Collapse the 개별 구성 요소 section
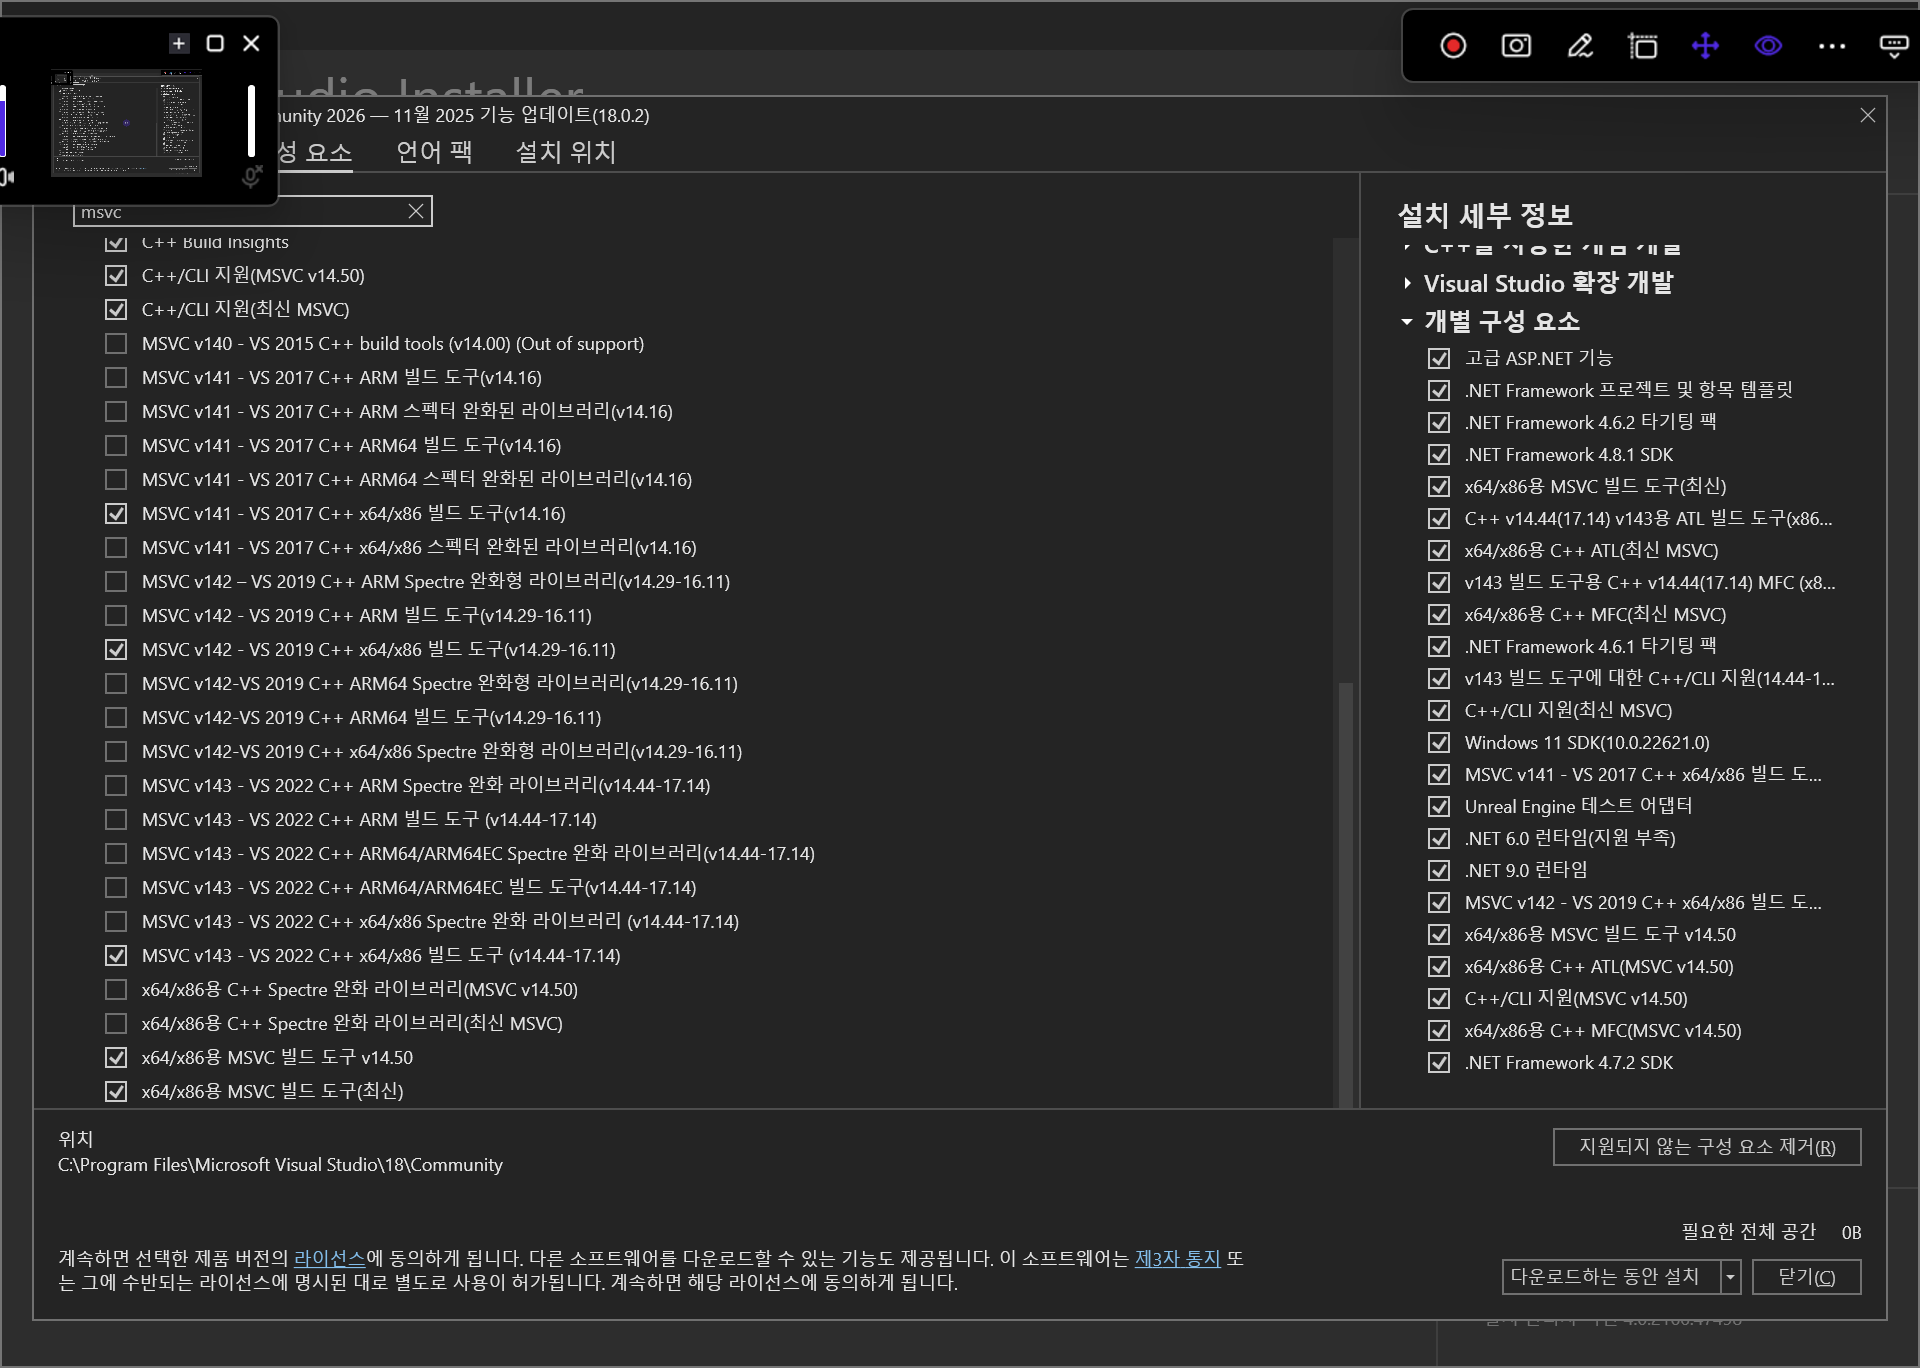The width and height of the screenshot is (1920, 1368). click(x=1406, y=322)
